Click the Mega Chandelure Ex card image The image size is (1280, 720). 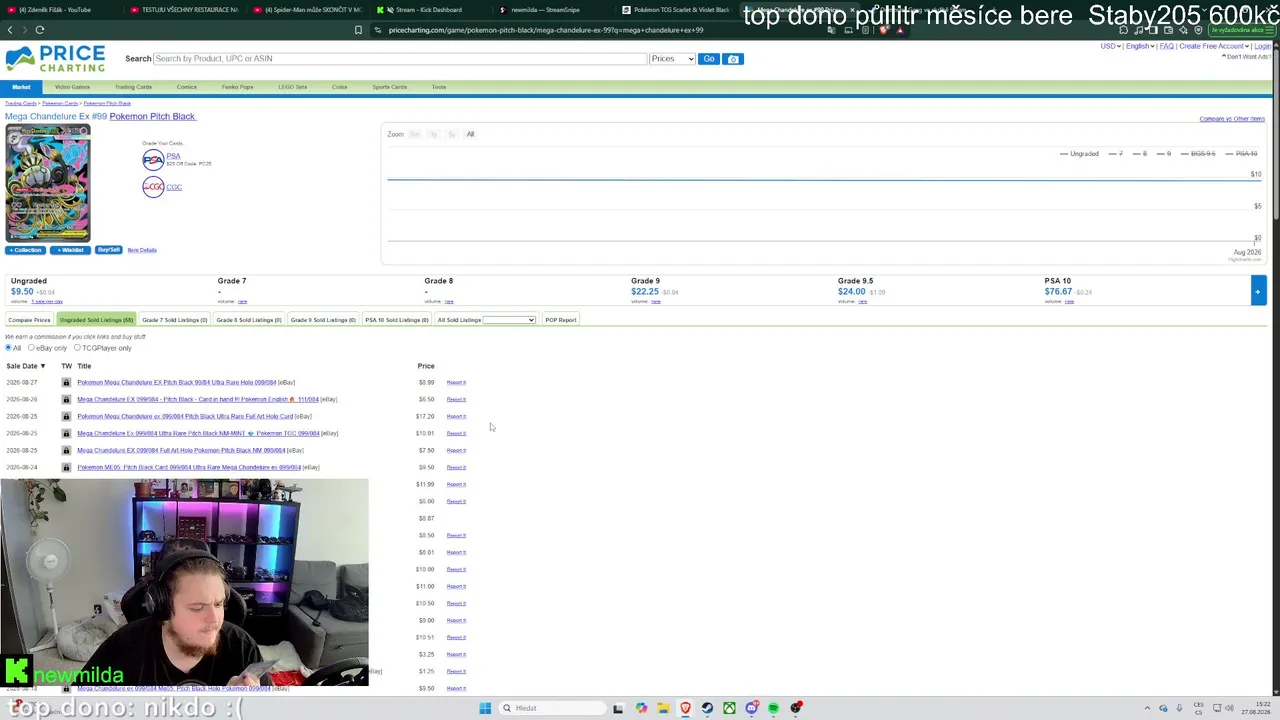47,183
